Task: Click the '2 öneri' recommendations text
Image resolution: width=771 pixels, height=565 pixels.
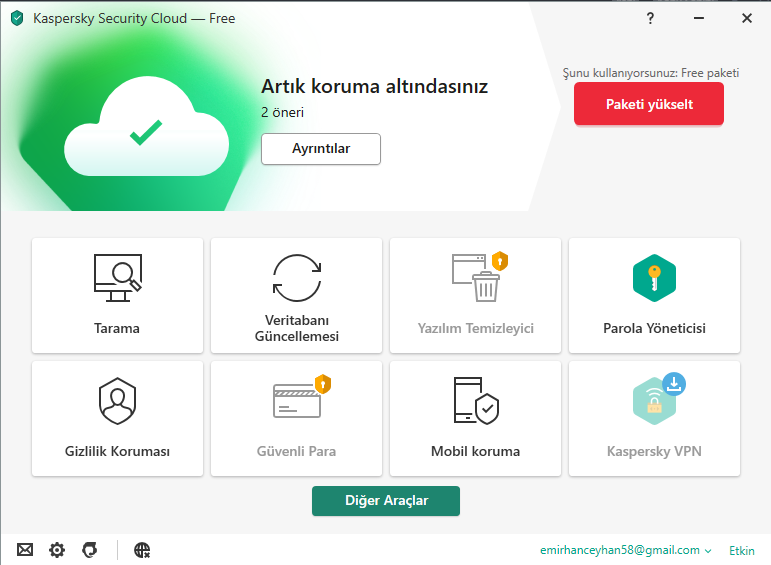Action: [x=282, y=112]
